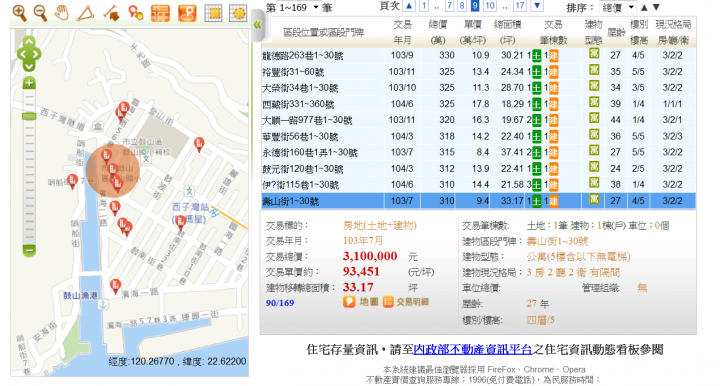Select the 大順一路977巷1~30號 row

[x=478, y=120]
